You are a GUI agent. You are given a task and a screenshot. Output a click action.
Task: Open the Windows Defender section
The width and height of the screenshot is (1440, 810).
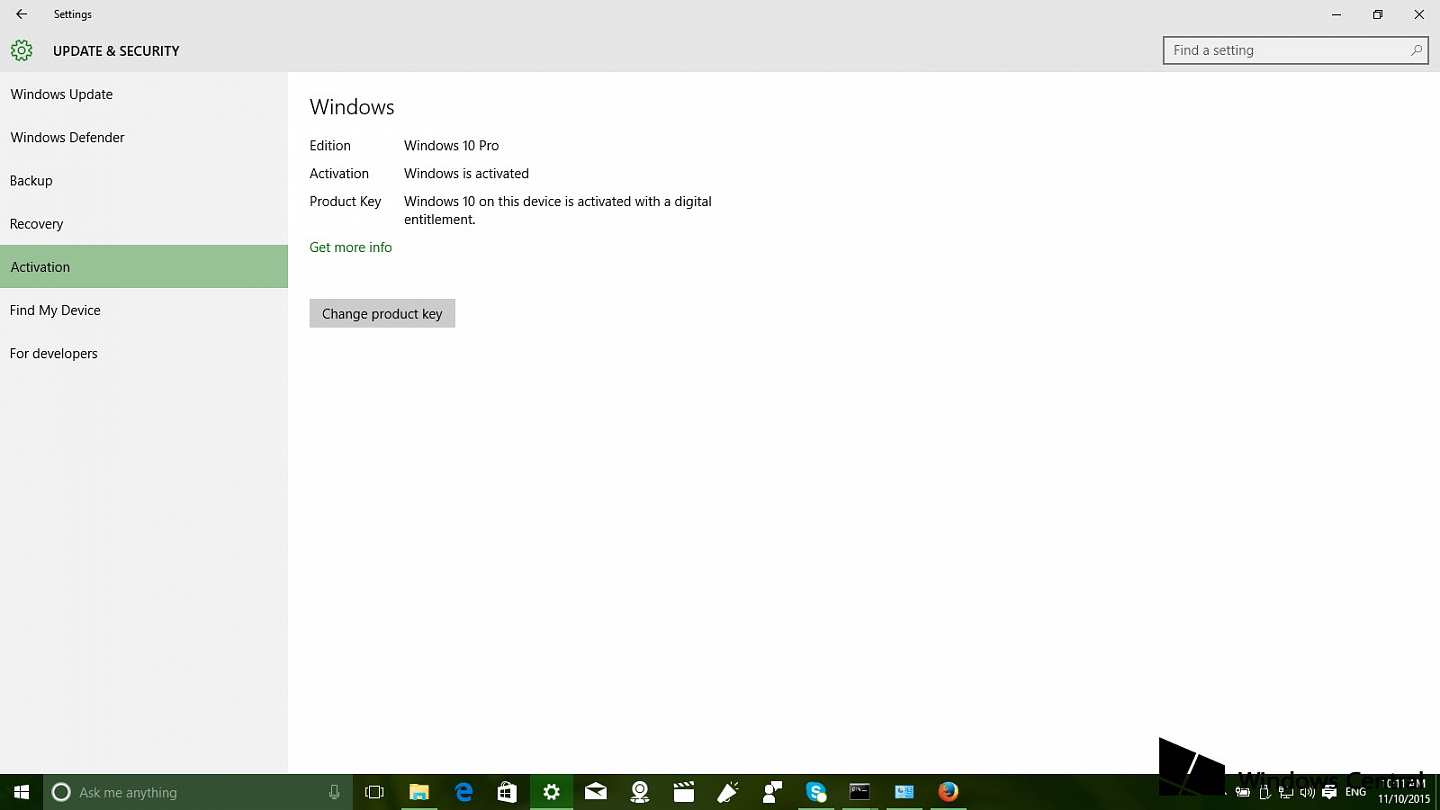click(x=144, y=137)
